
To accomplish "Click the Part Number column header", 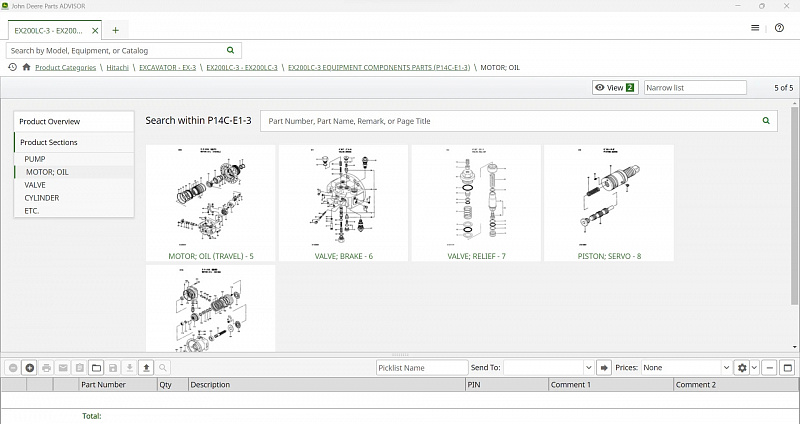I will pos(118,385).
